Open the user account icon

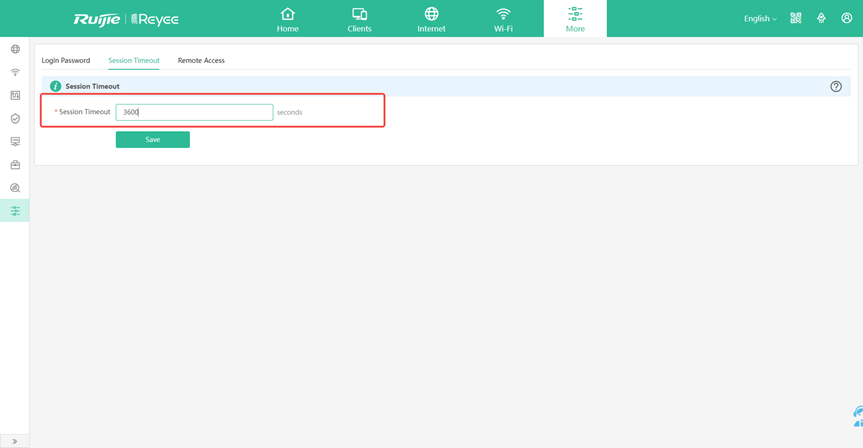click(x=846, y=18)
